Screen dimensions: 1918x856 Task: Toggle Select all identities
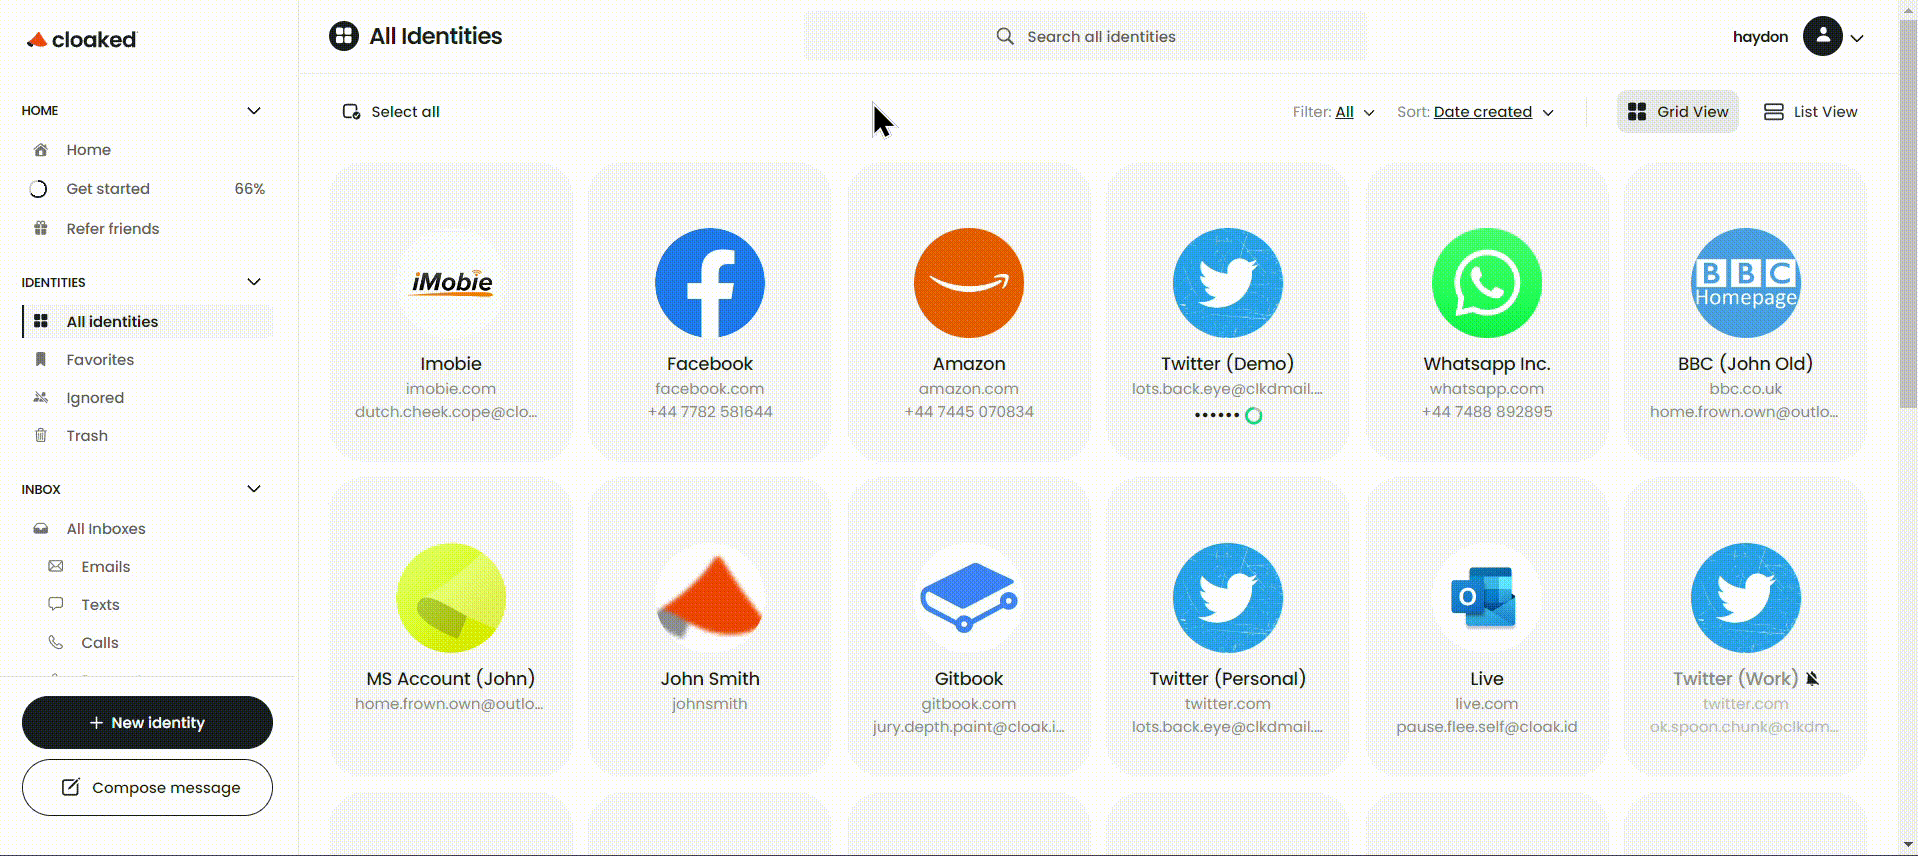(391, 112)
